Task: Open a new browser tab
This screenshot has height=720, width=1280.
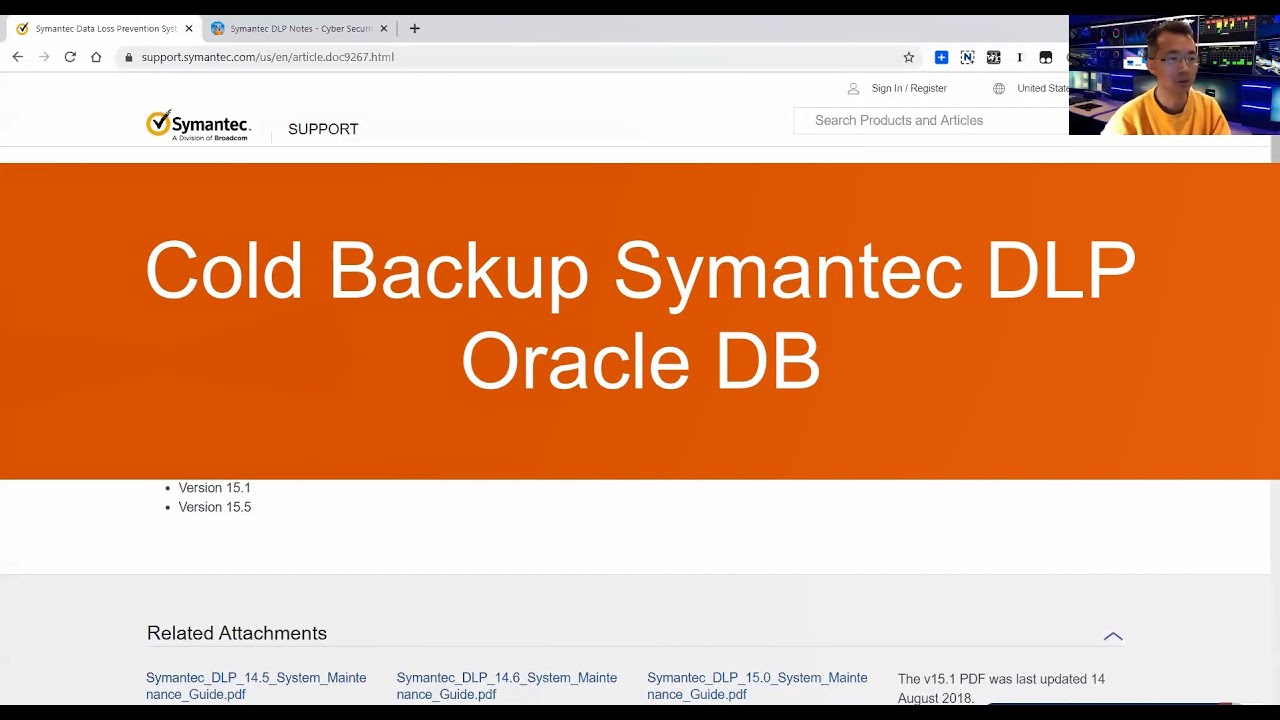Action: coord(414,28)
